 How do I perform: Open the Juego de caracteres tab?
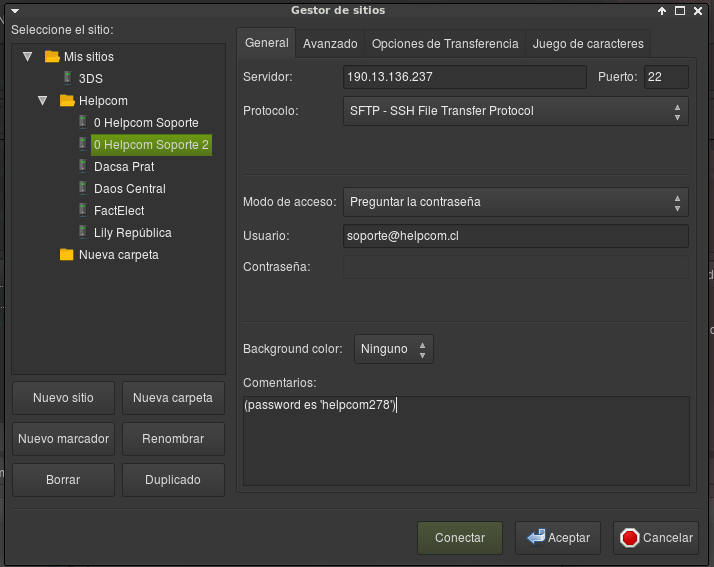tap(588, 44)
